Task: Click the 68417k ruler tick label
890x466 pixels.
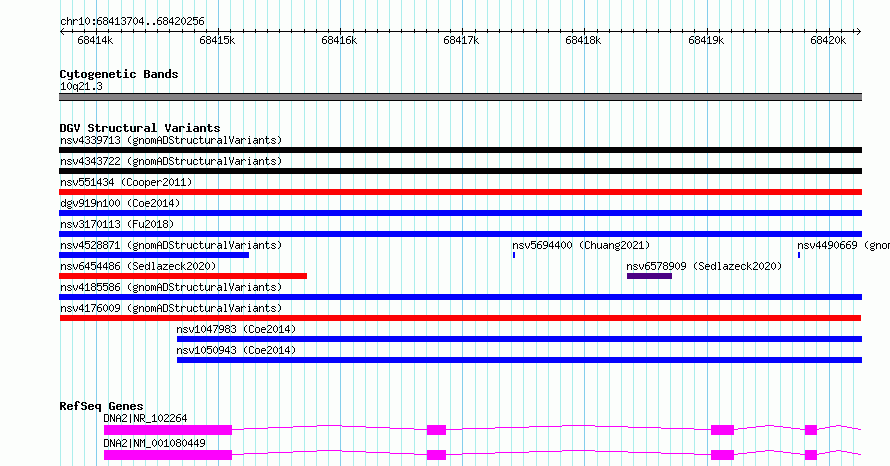Action: (461, 41)
